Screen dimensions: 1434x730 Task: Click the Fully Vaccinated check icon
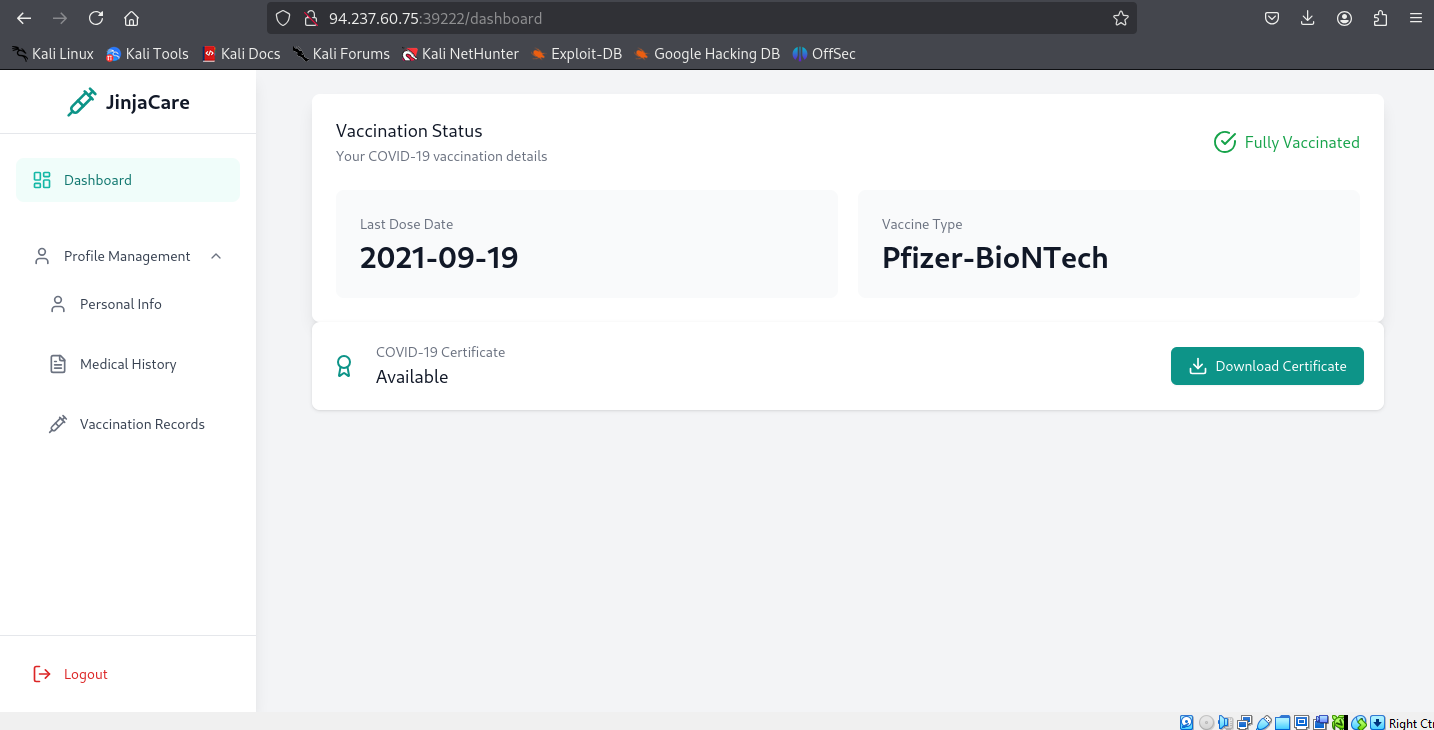[1225, 142]
